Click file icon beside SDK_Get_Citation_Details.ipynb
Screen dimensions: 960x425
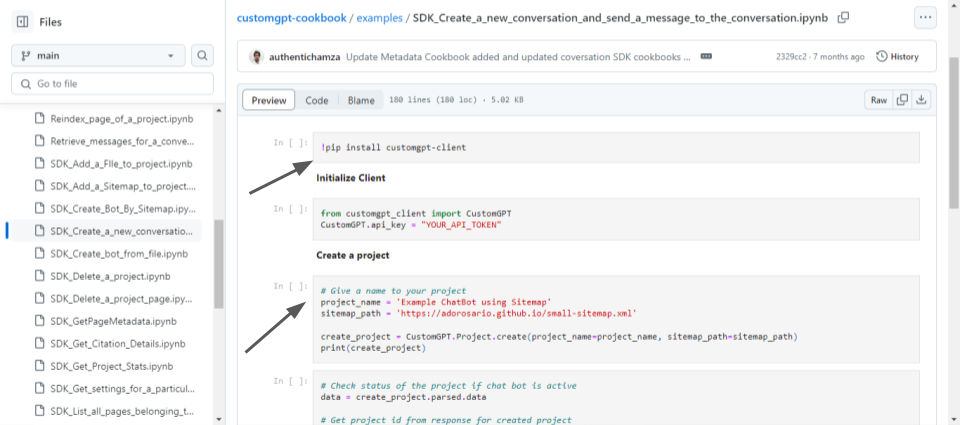click(40, 344)
